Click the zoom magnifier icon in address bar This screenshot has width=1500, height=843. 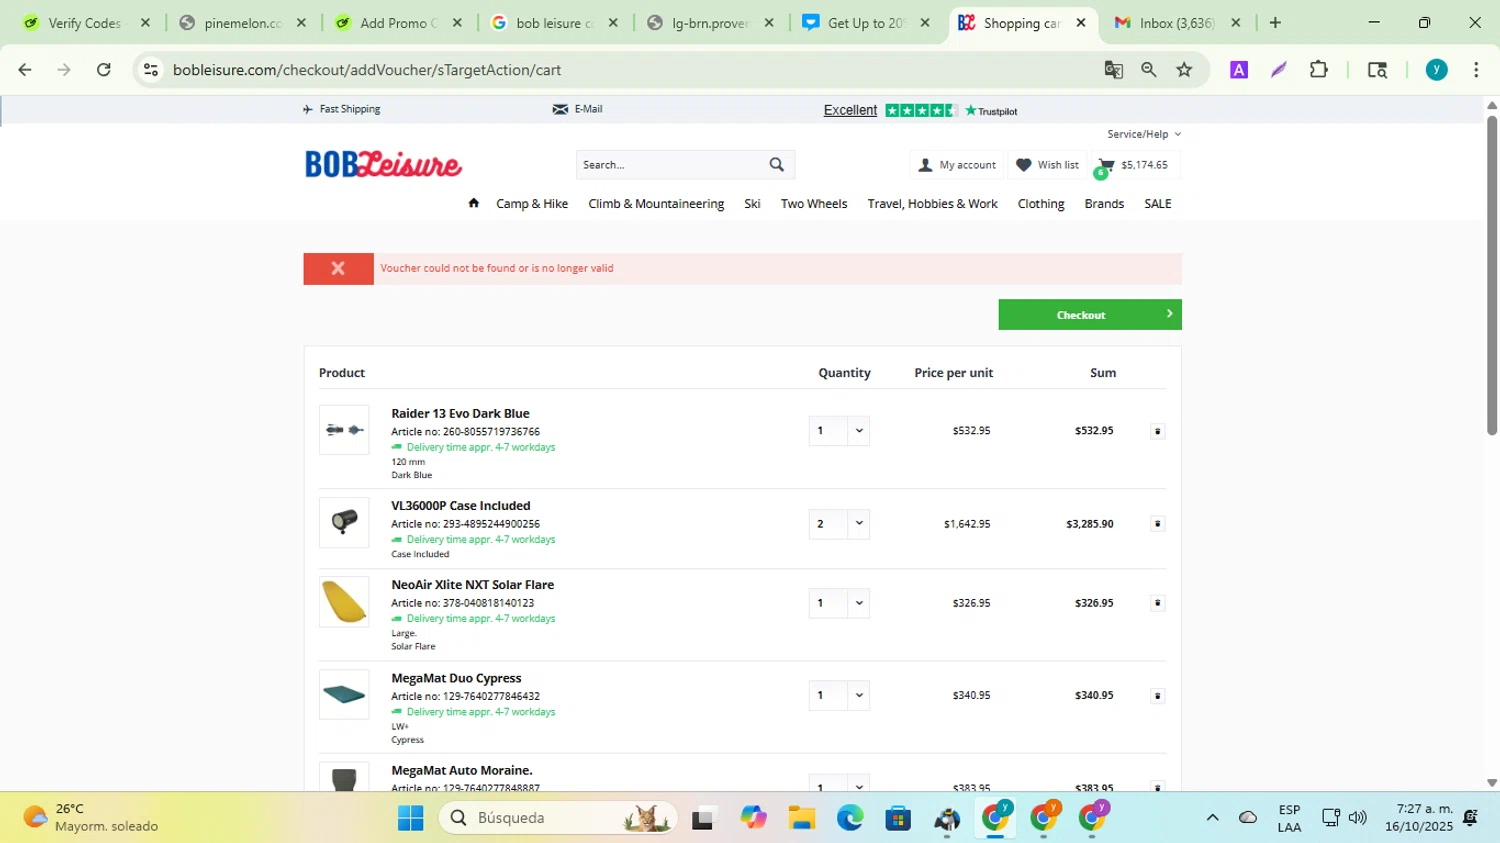[x=1149, y=70]
